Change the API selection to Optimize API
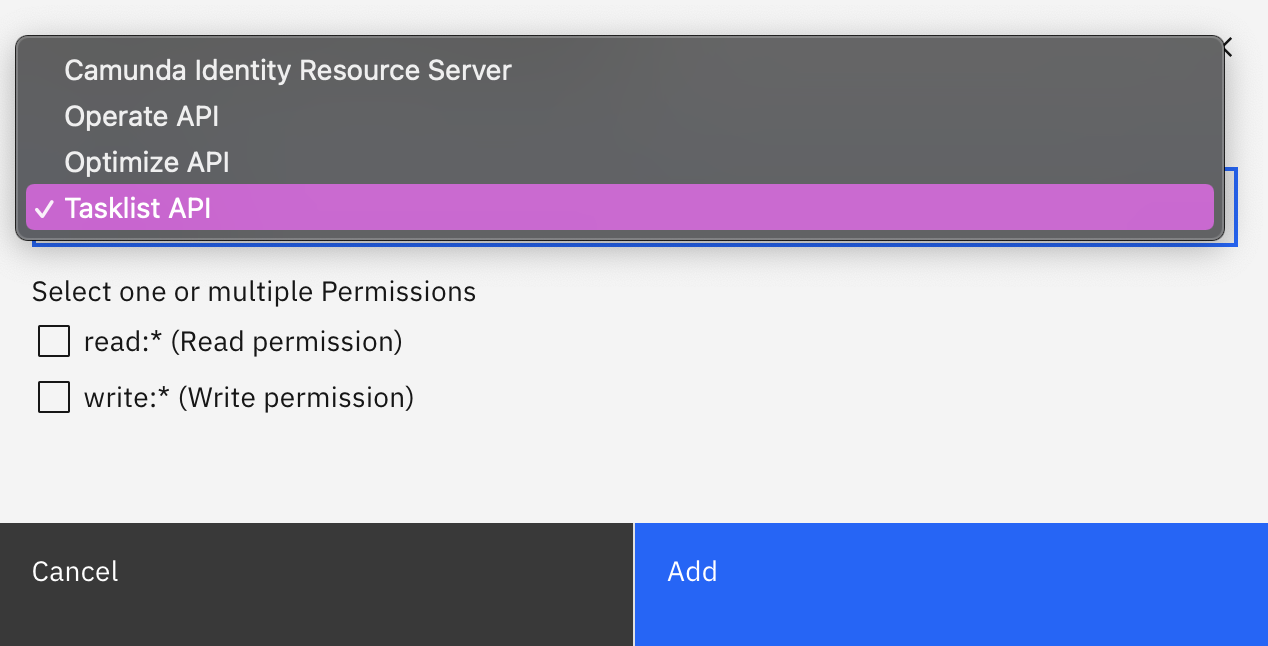Viewport: 1268px width, 646px height. click(x=147, y=162)
